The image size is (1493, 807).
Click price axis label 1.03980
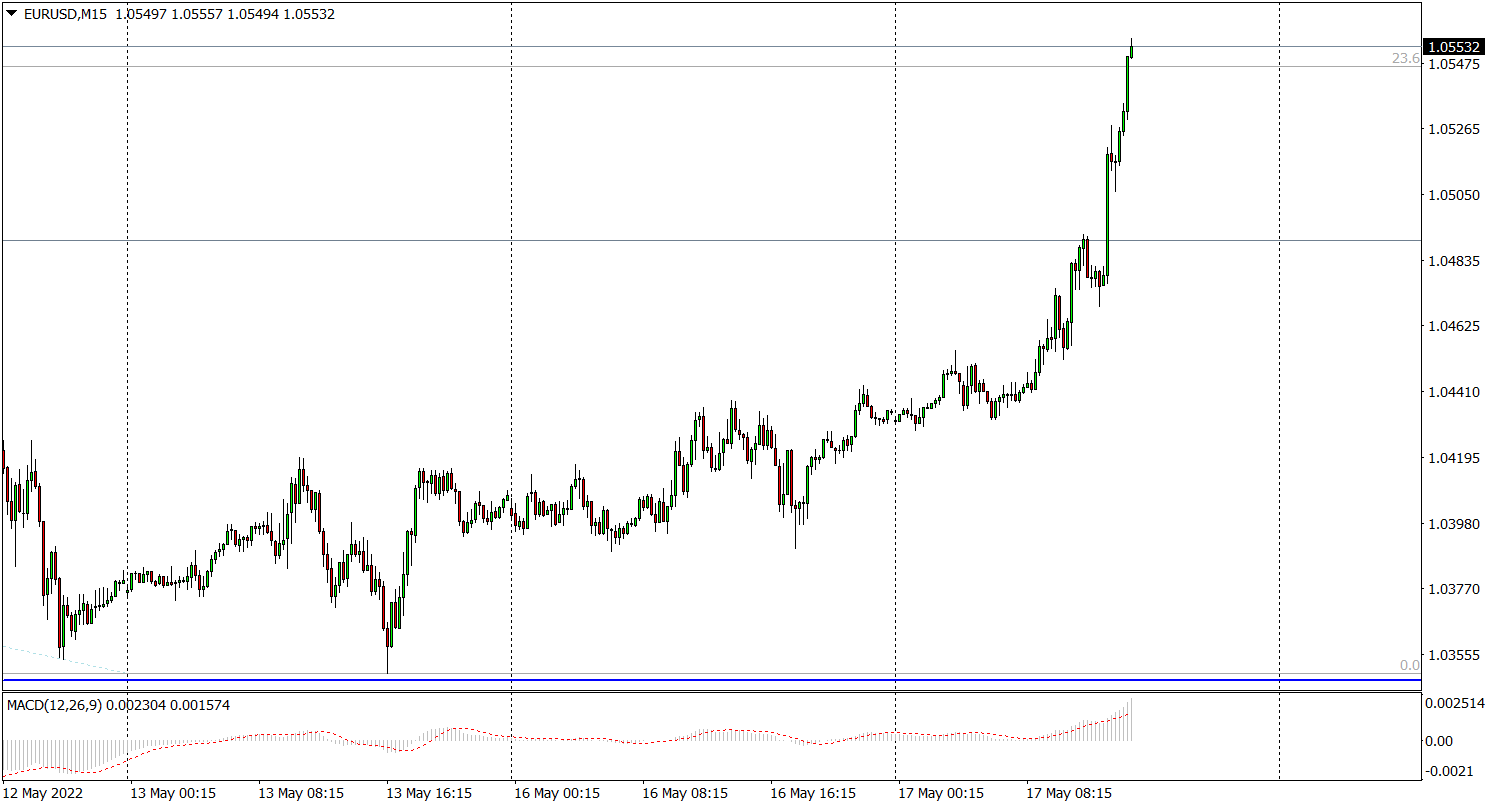pos(1454,524)
